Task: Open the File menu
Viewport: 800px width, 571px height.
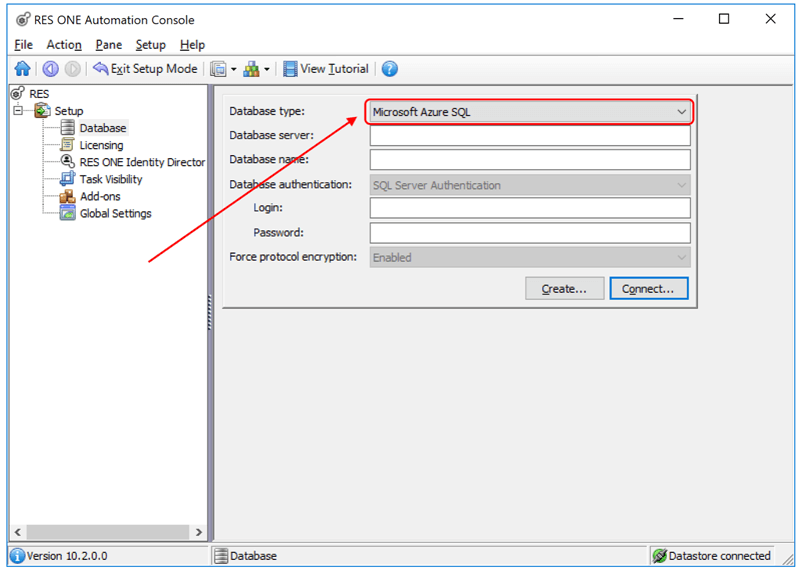Action: click(x=23, y=45)
